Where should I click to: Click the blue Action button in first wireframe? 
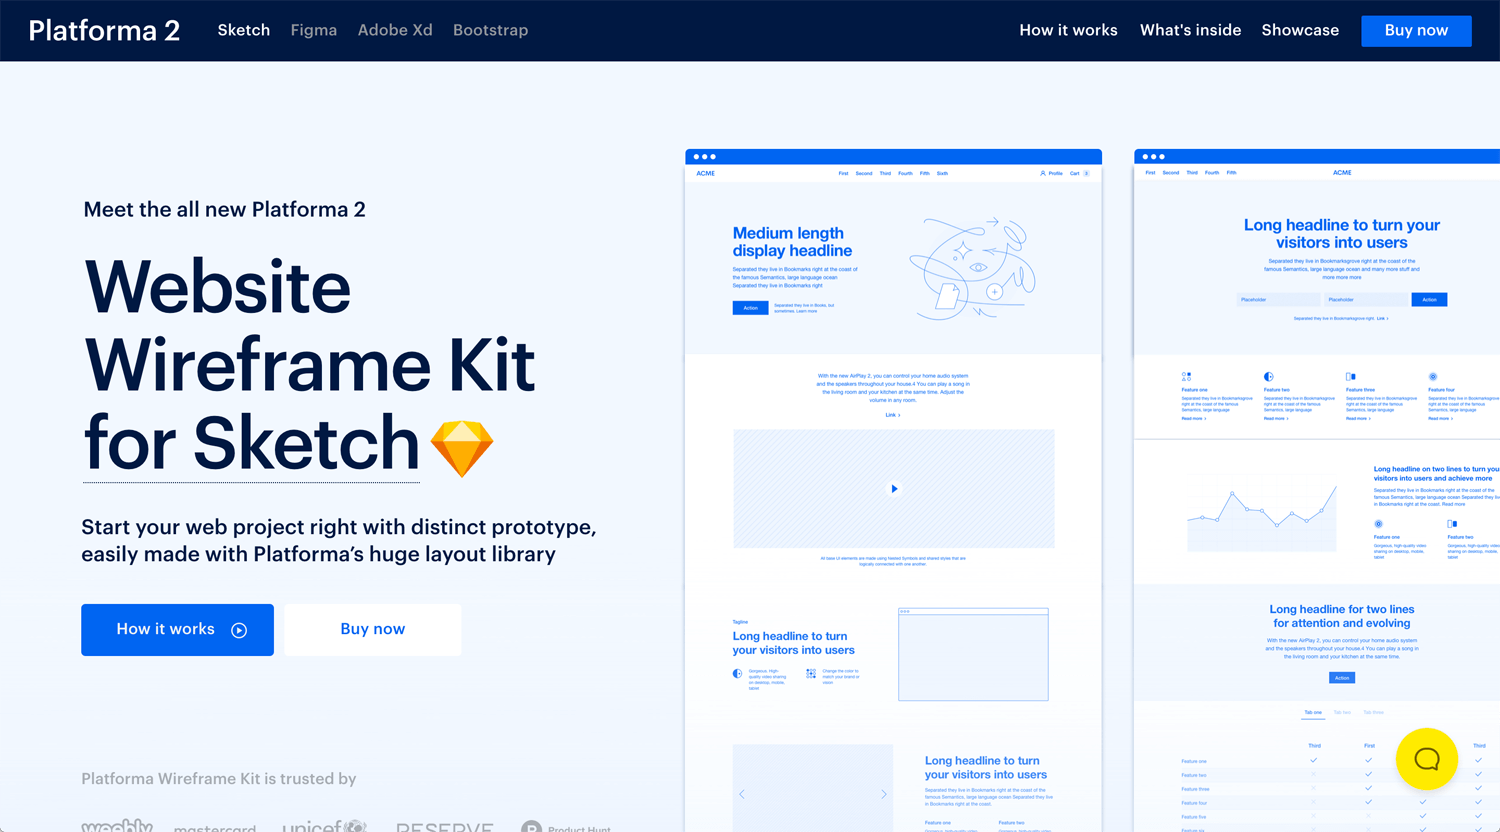(x=750, y=308)
